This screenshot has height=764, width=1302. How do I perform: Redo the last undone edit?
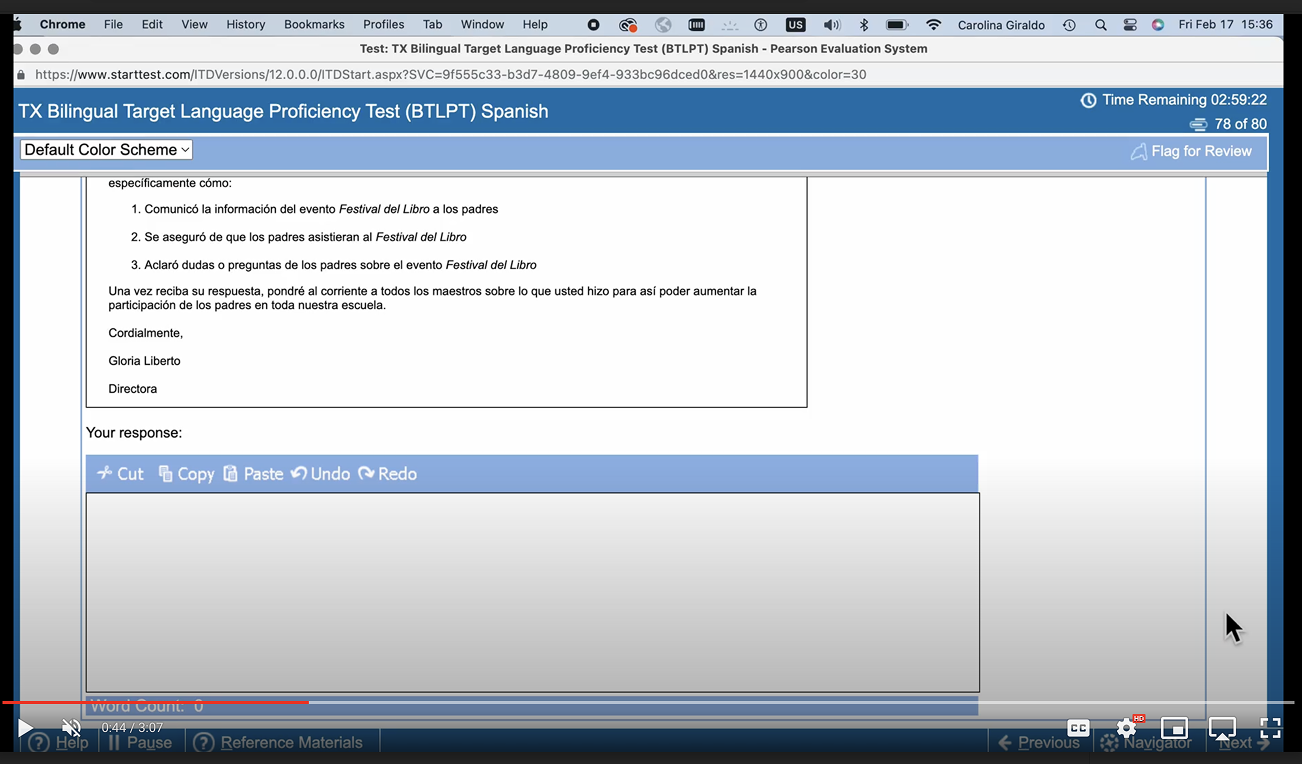[x=387, y=474]
